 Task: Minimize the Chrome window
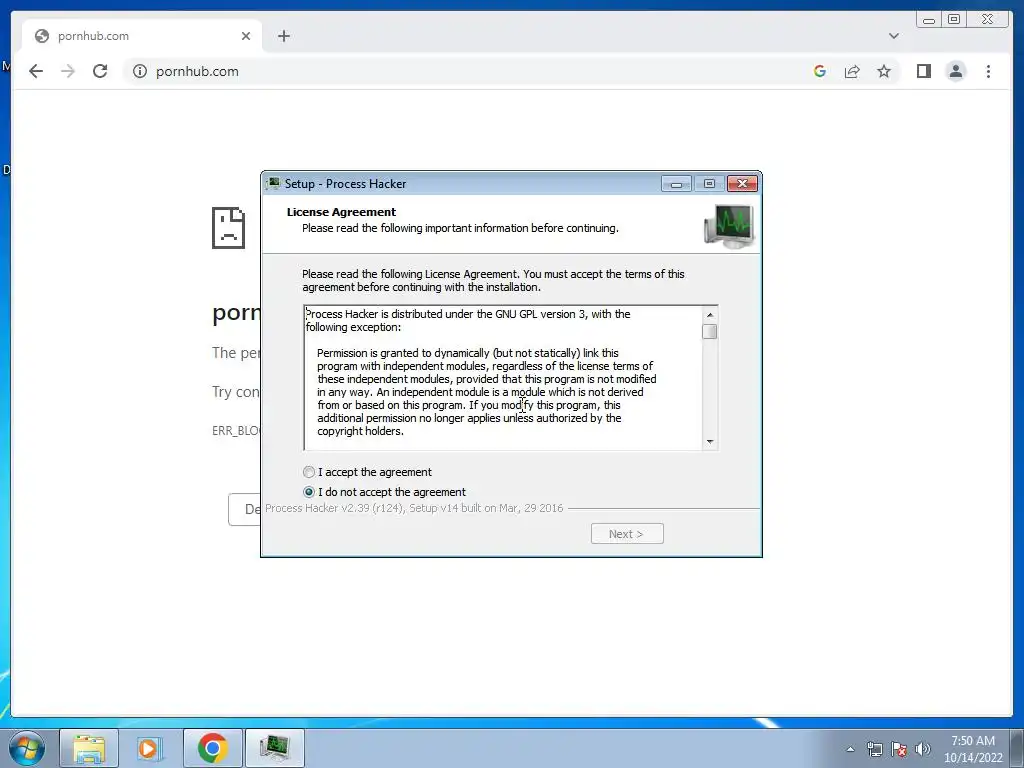[929, 20]
